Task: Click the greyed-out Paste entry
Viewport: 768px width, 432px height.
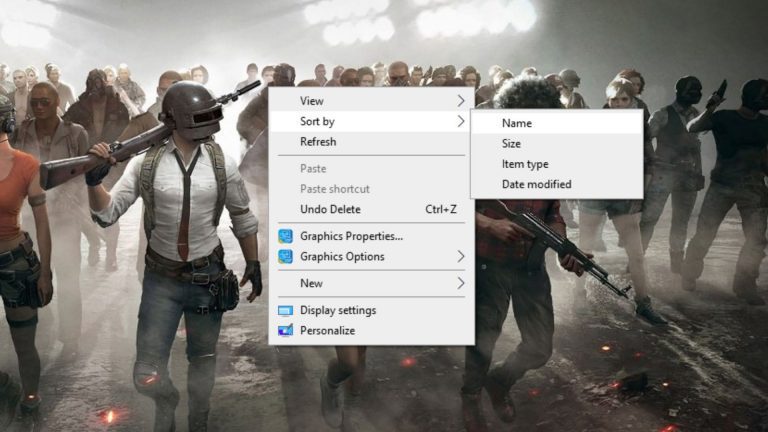Action: [x=313, y=169]
